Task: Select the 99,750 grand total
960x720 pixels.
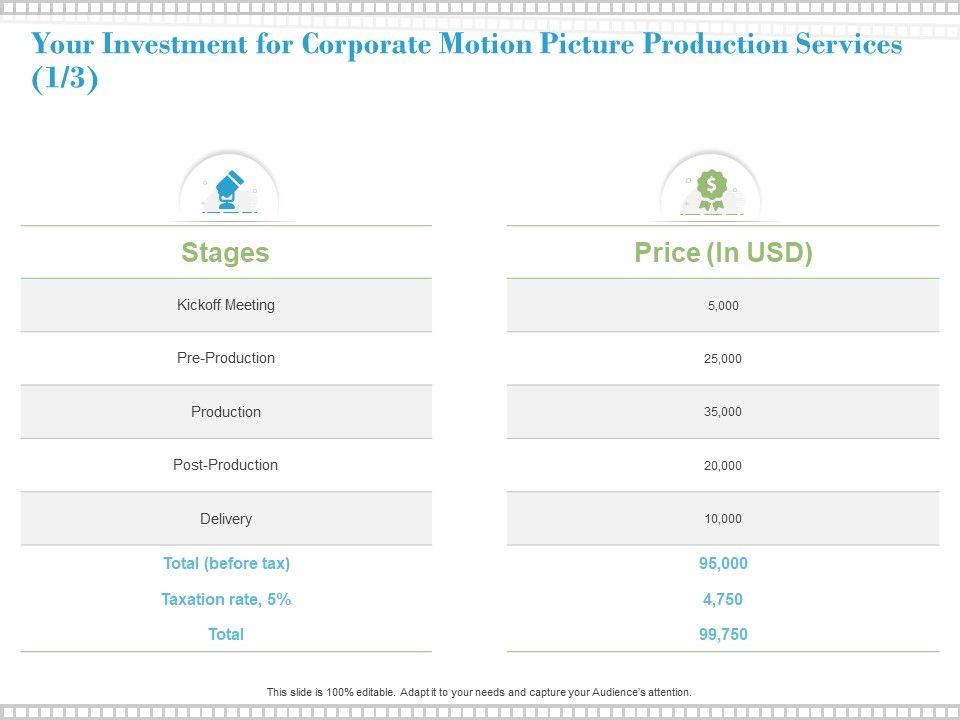Action: (x=723, y=634)
